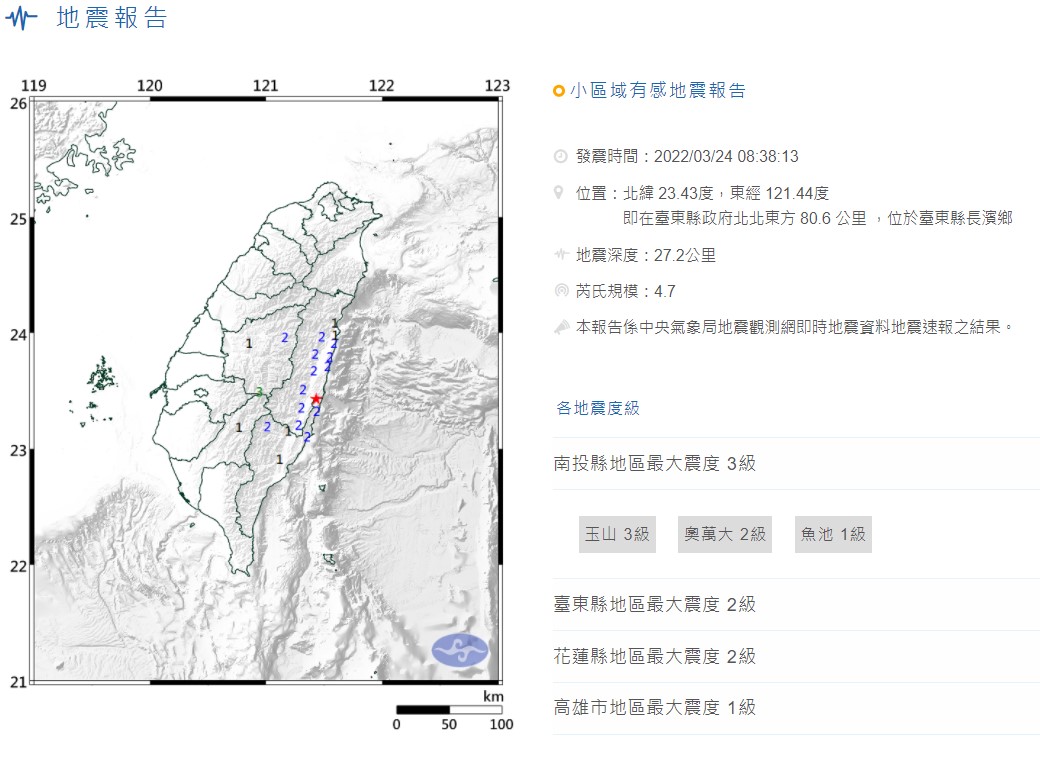Viewport: 1040px width, 761px height.
Task: Click the 發震時間 2022/03/24 08:38:13 text
Action: pyautogui.click(x=687, y=157)
